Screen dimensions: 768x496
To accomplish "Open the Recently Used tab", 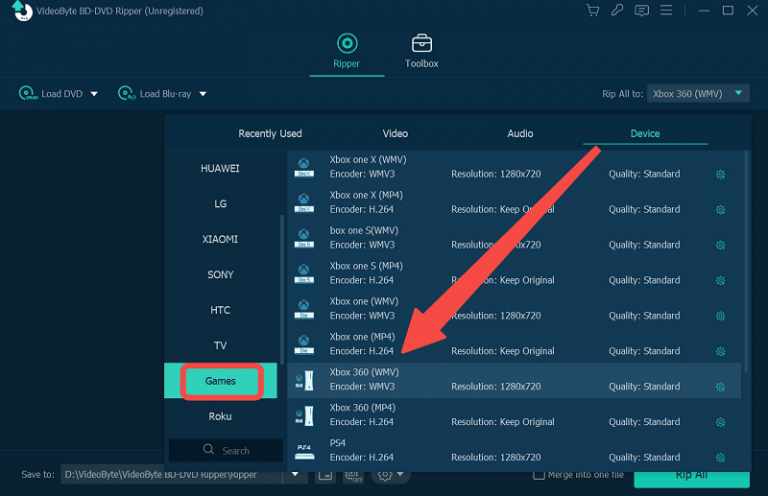I will (270, 134).
